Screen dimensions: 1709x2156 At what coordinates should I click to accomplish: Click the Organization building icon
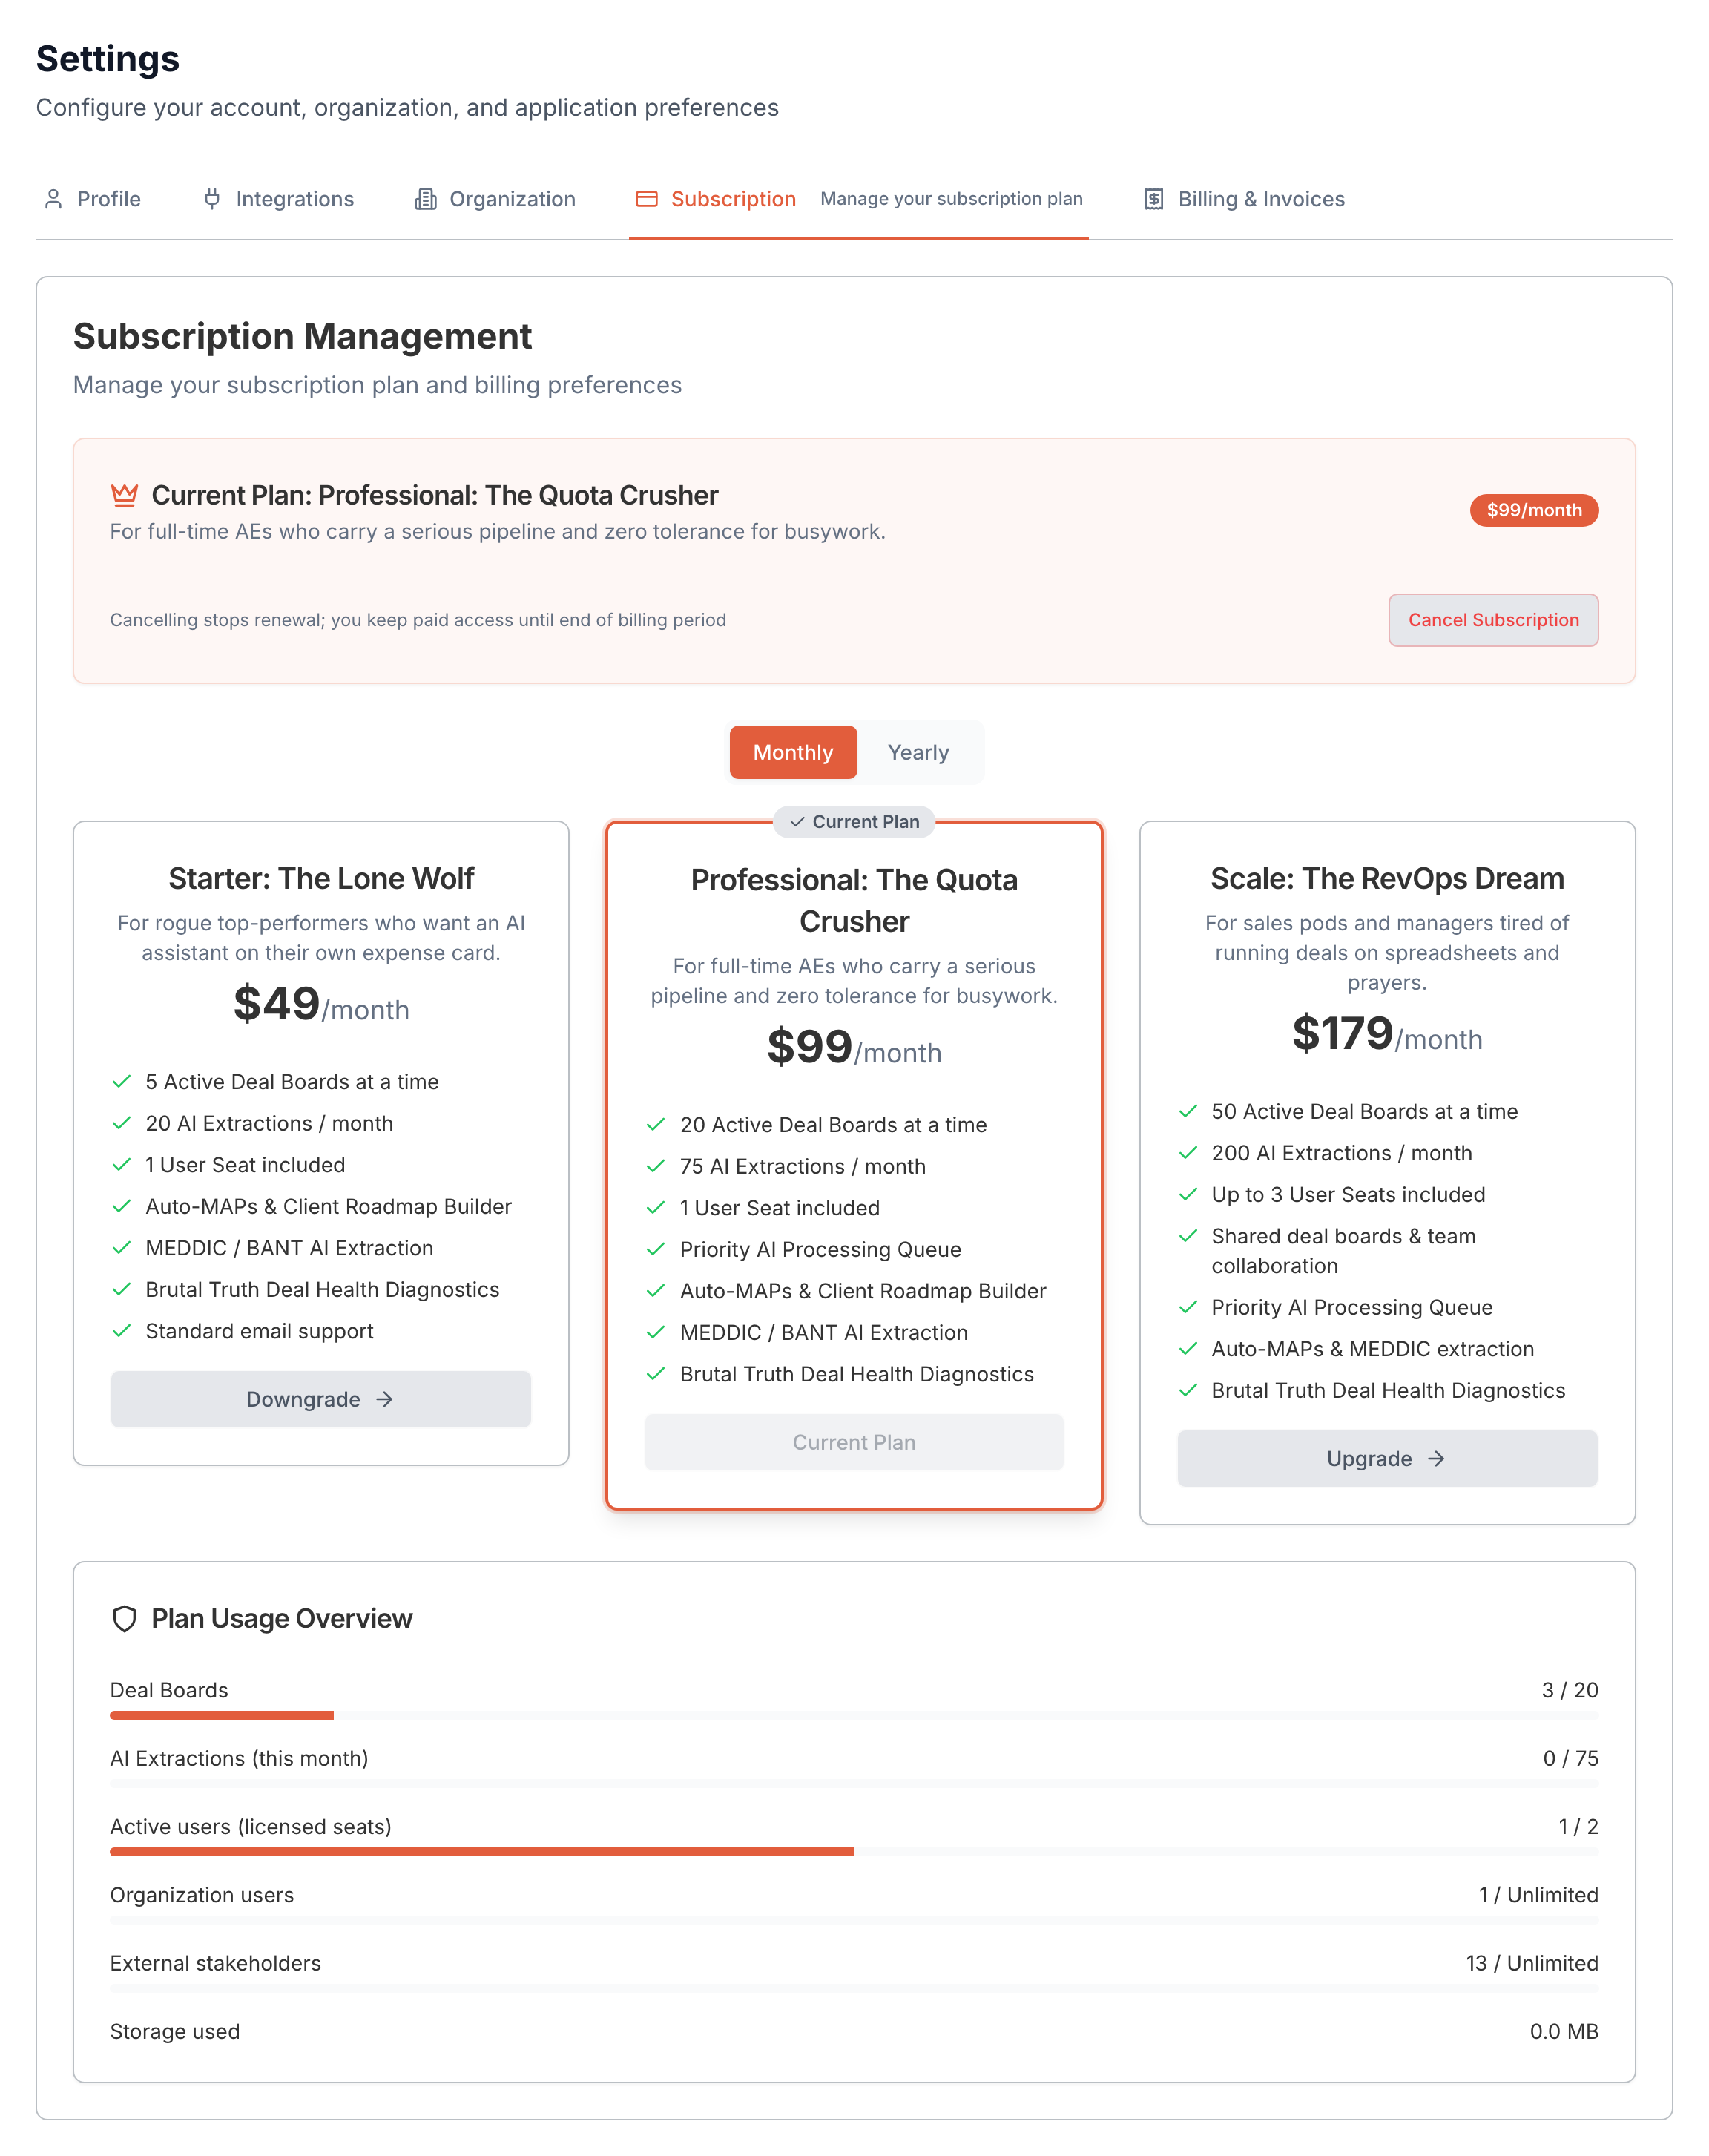(425, 199)
